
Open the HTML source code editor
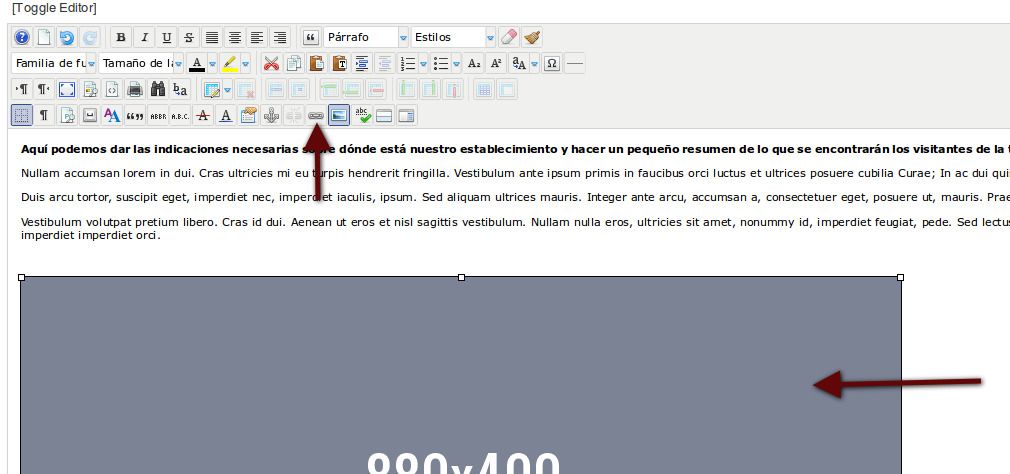(112, 89)
